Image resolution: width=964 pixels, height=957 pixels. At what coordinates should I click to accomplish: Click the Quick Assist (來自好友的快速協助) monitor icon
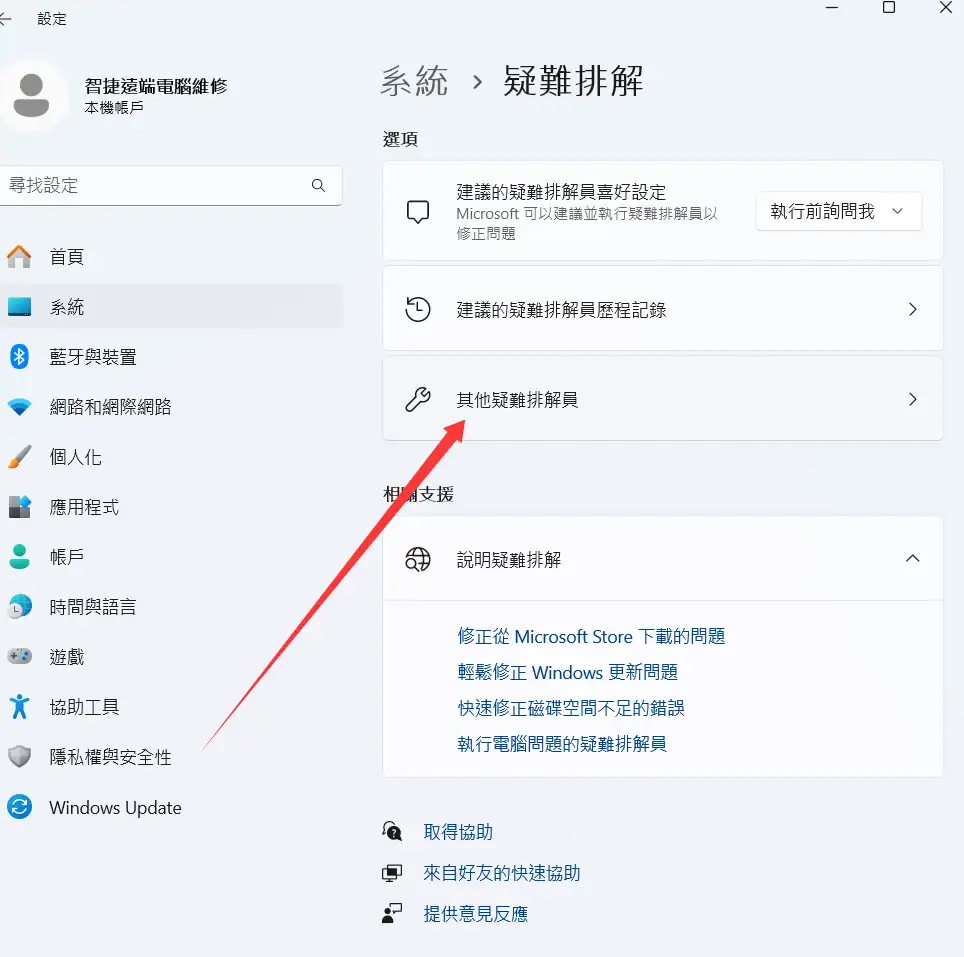(392, 873)
